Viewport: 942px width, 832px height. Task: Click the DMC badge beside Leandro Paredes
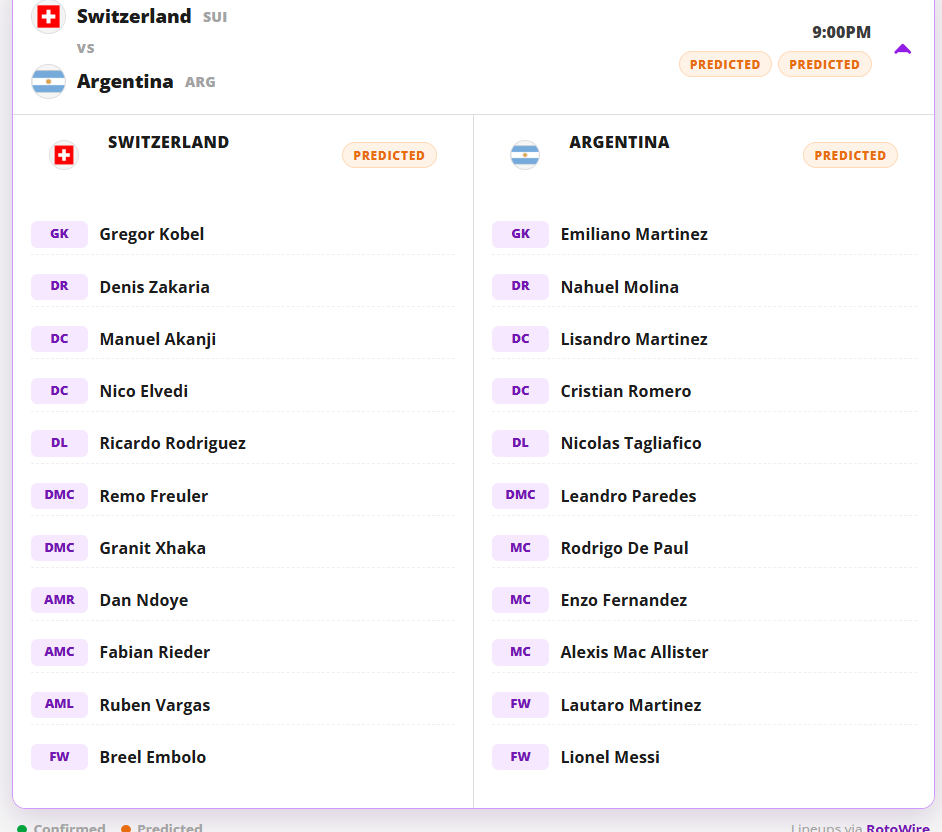520,496
